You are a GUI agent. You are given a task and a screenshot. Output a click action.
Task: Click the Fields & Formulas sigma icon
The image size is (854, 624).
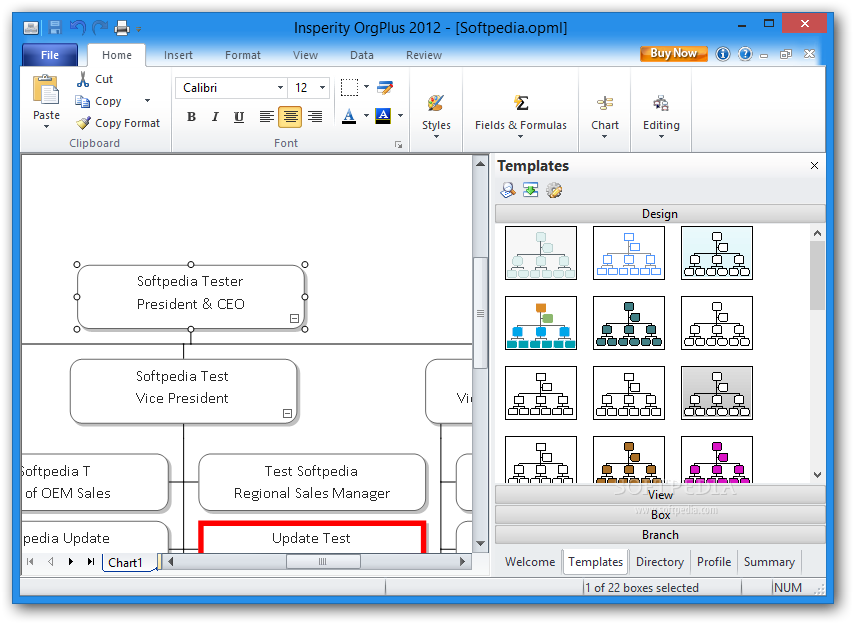521,102
